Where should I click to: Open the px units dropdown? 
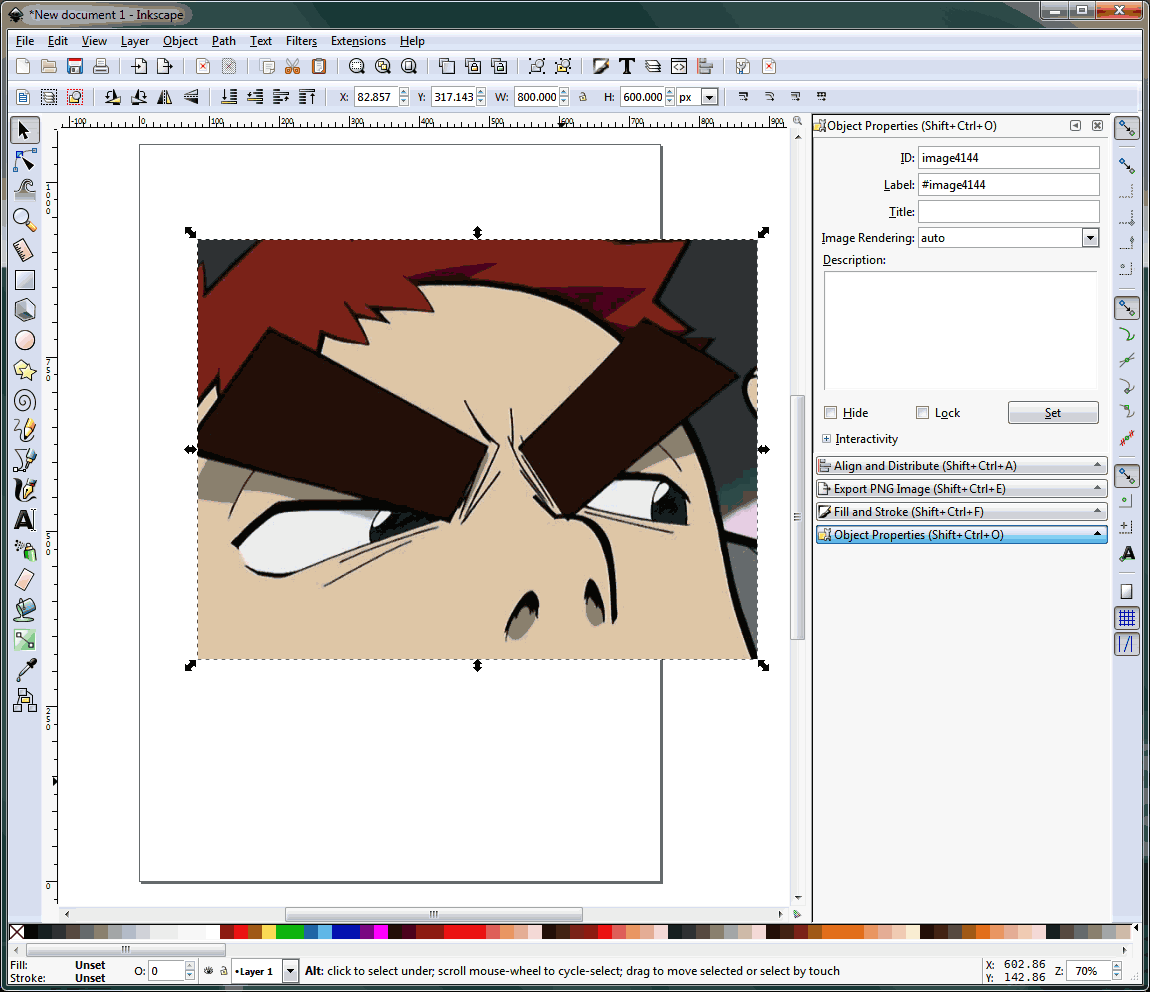point(709,97)
